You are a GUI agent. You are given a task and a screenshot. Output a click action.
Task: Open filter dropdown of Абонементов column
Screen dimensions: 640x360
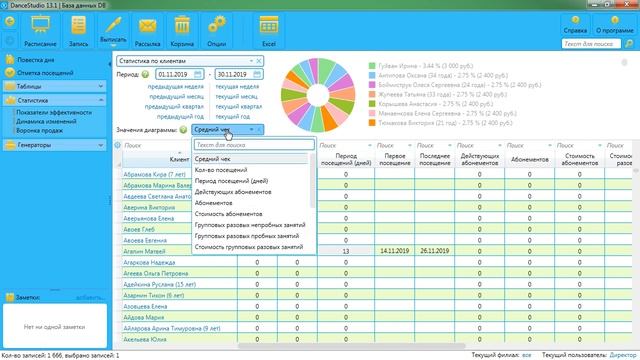point(550,145)
